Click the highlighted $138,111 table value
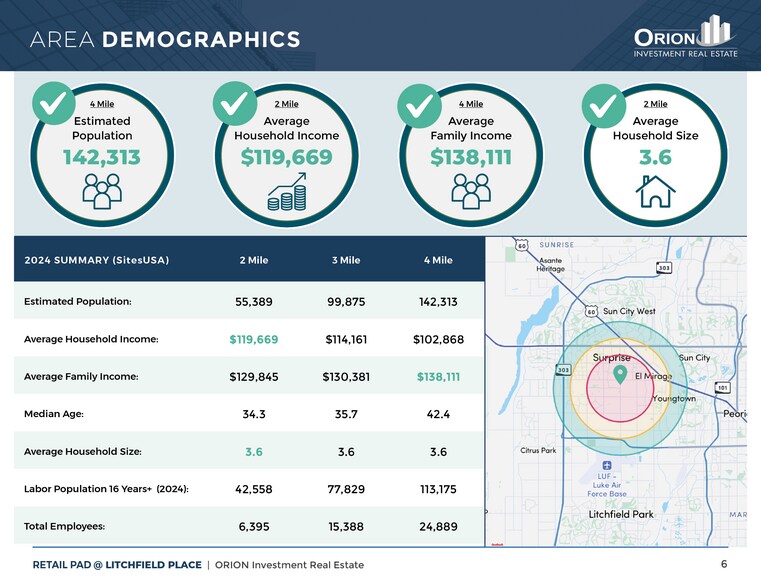 pyautogui.click(x=438, y=376)
